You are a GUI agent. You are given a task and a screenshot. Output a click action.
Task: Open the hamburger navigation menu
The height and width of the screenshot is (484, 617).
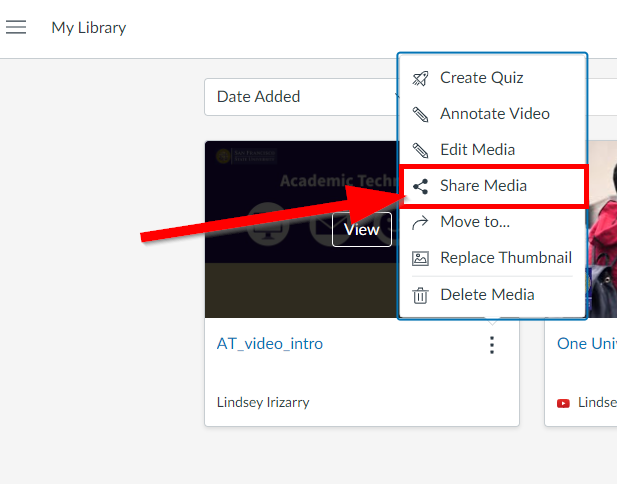click(16, 27)
